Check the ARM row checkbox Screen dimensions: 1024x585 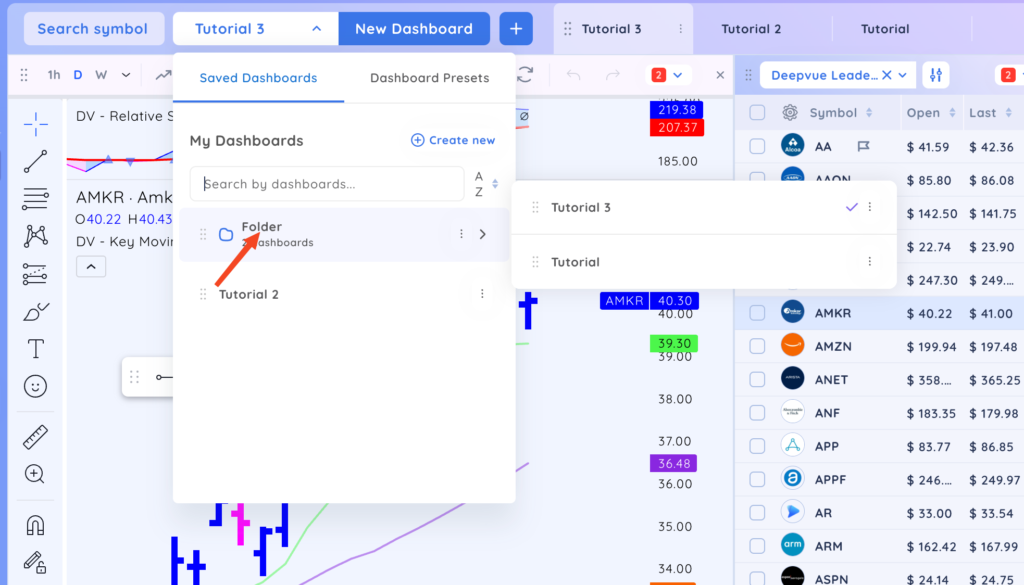[757, 546]
